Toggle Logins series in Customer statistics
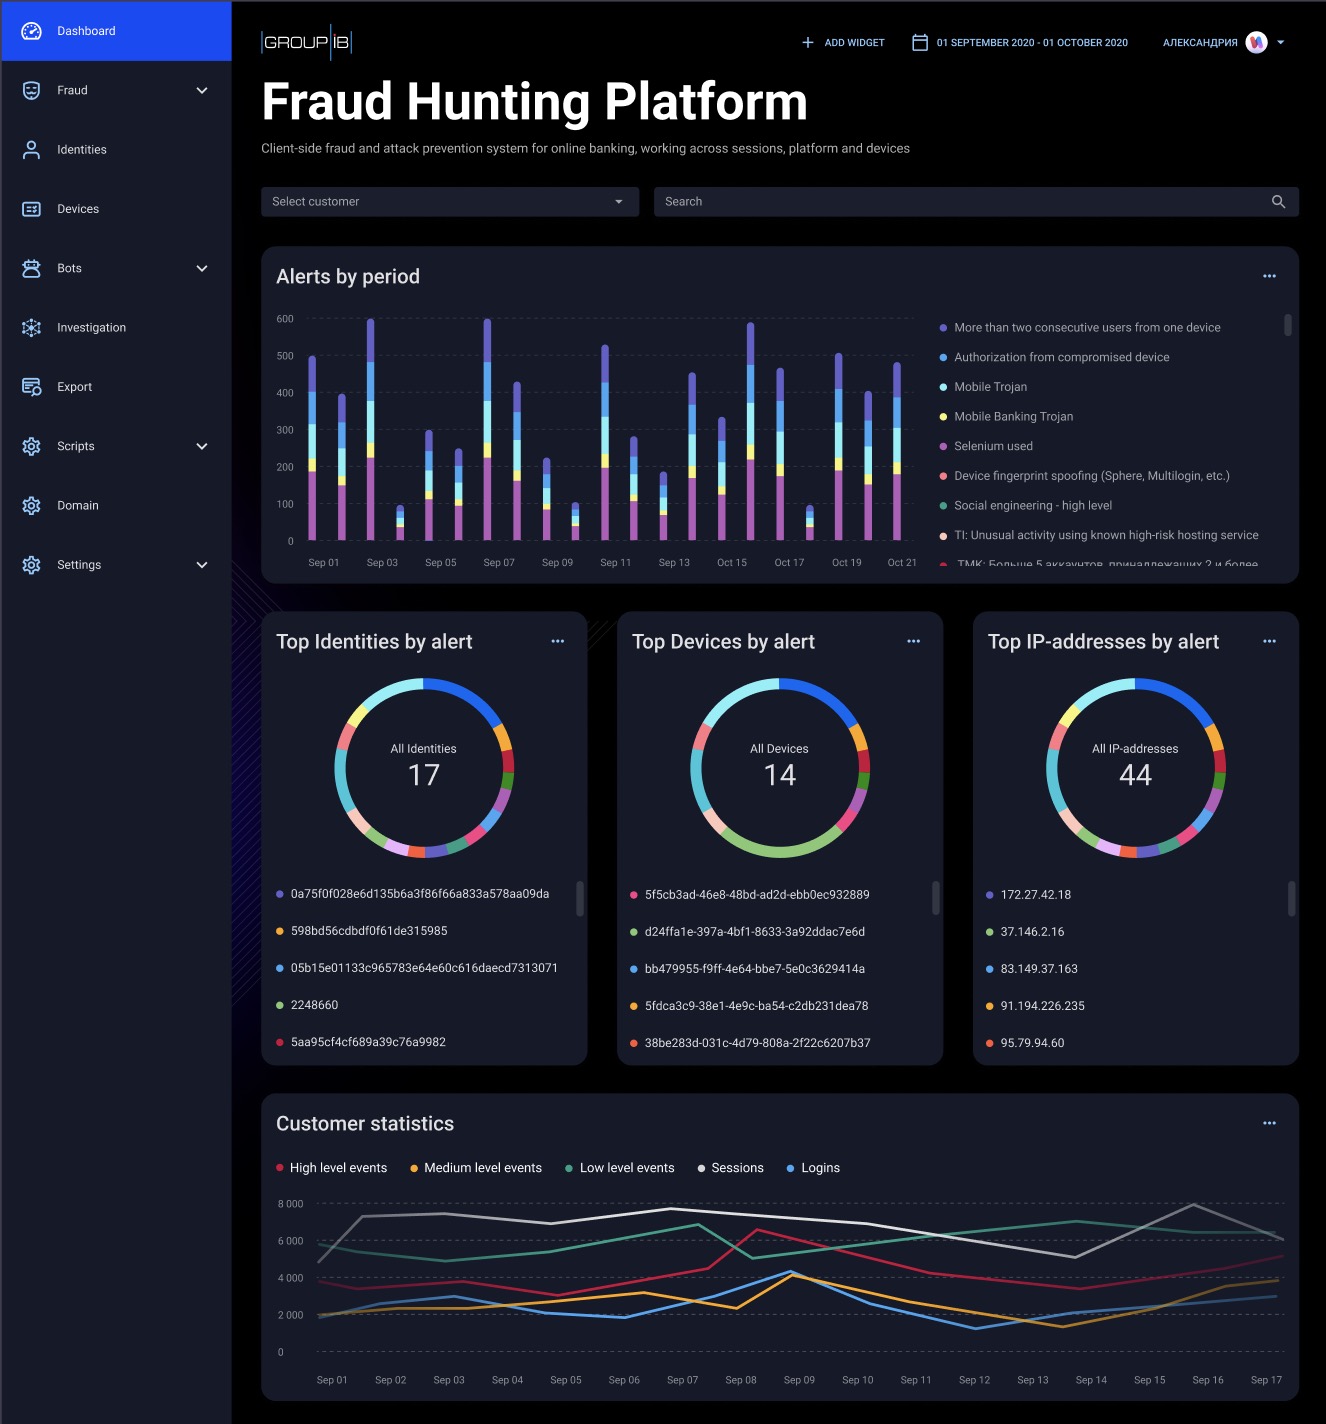Viewport: 1326px width, 1424px height. click(813, 1168)
